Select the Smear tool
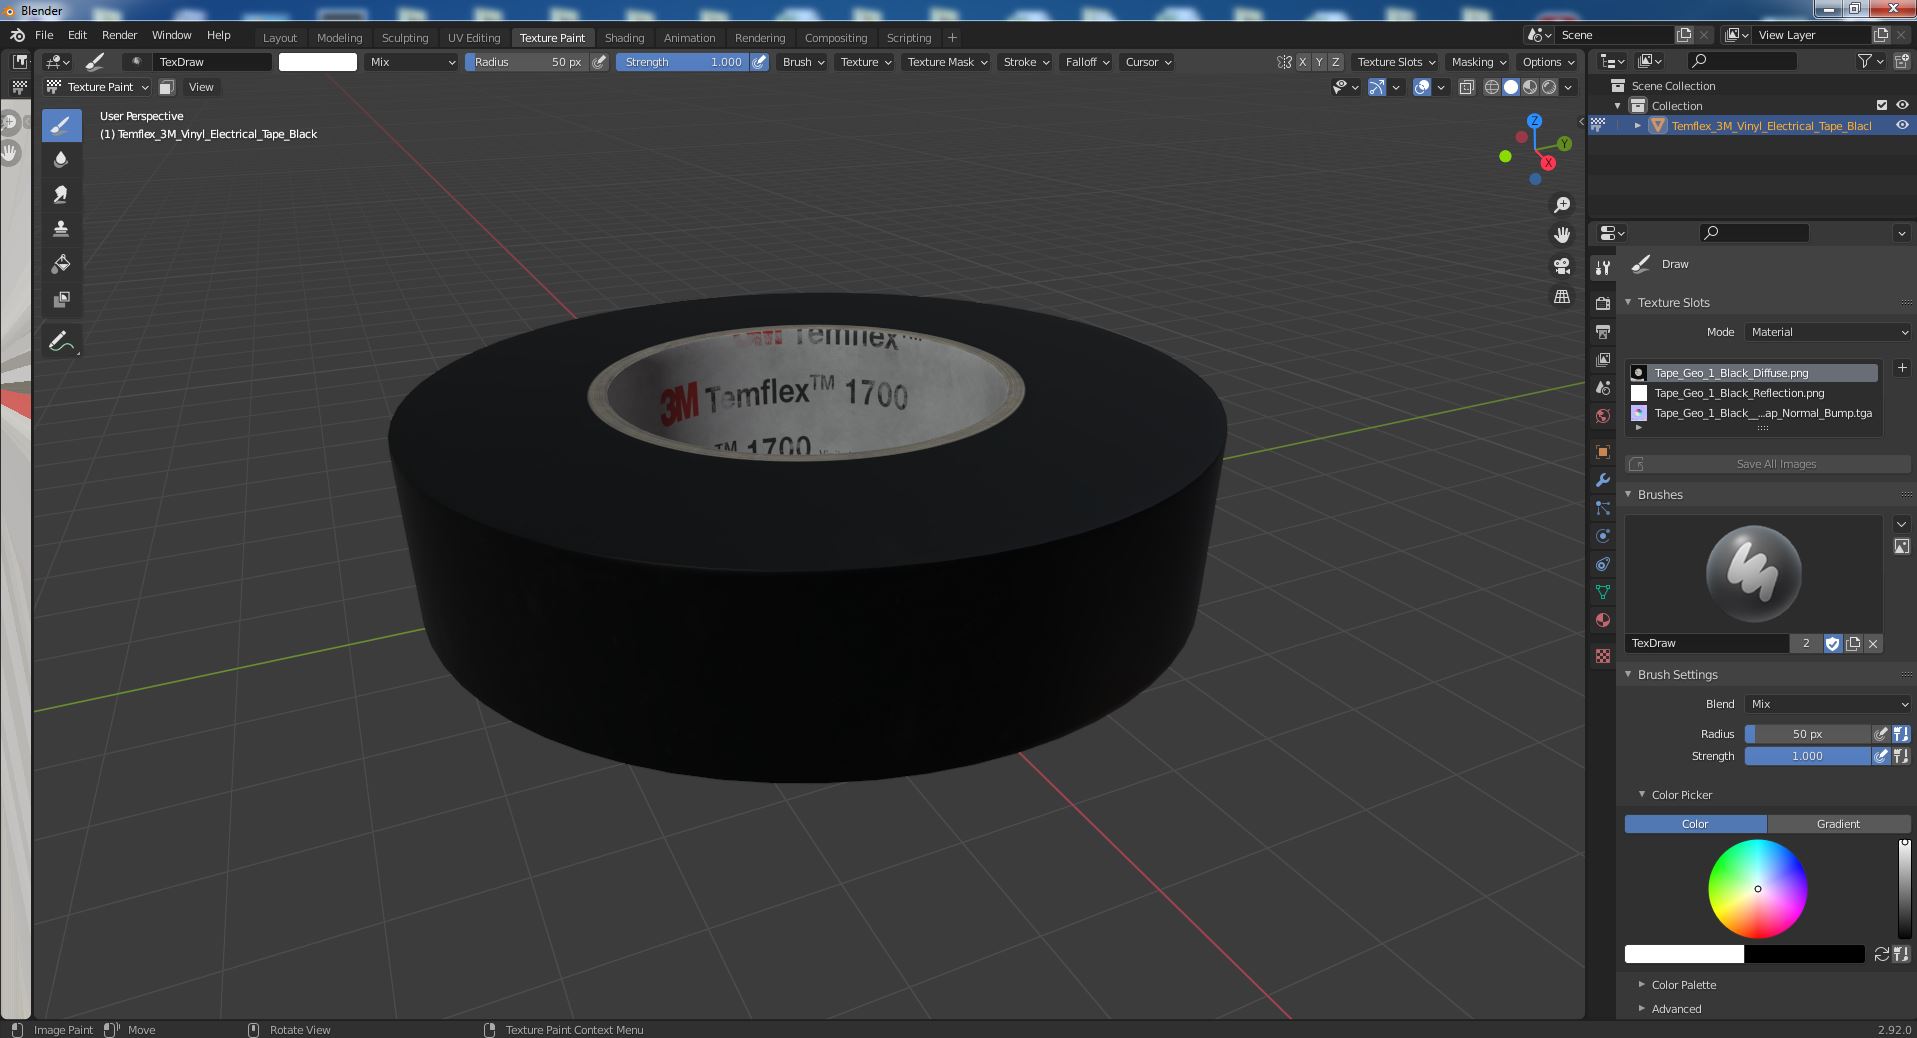Viewport: 1917px width, 1038px height. (61, 194)
